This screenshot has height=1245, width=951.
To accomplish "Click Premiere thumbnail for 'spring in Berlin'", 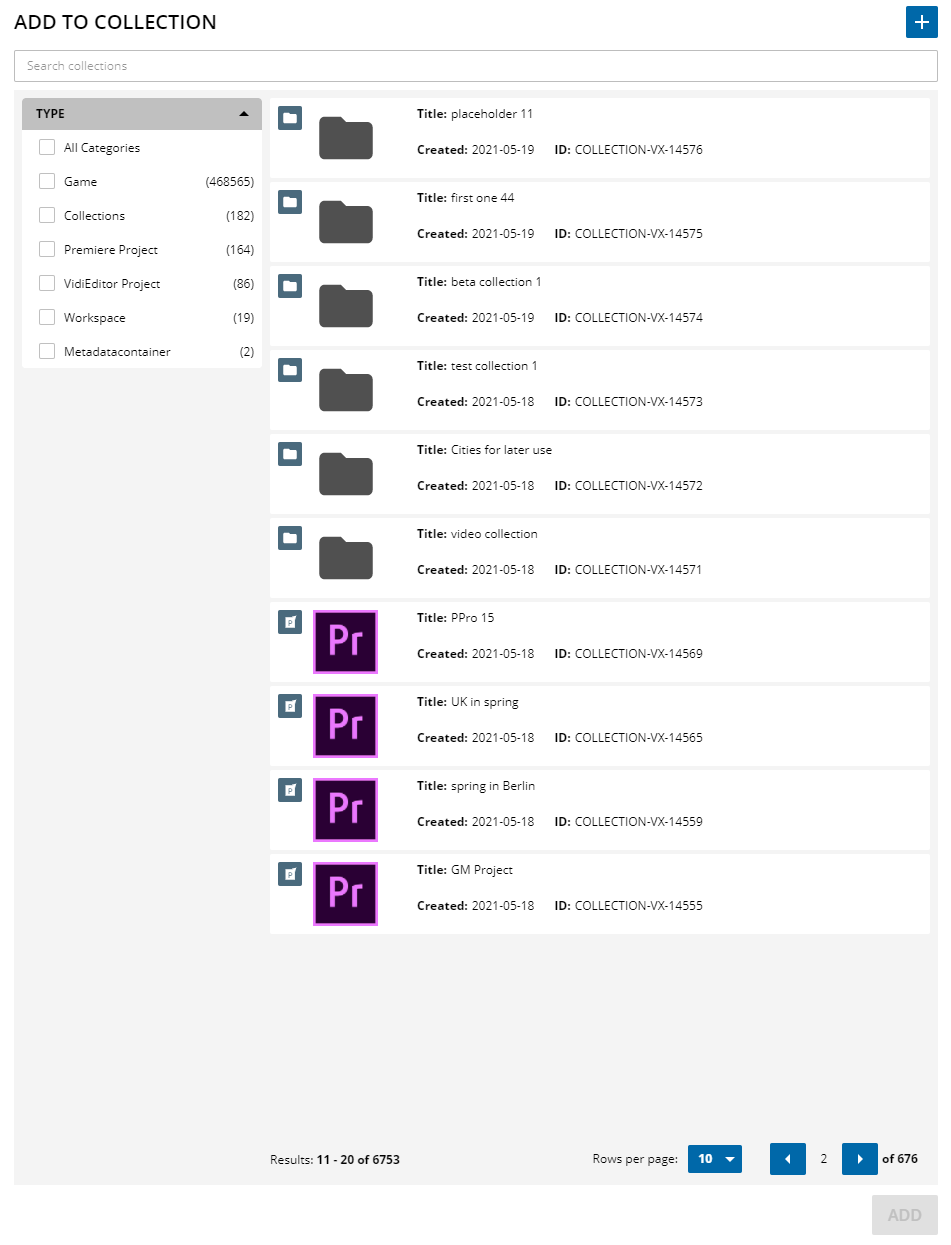I will click(x=345, y=810).
